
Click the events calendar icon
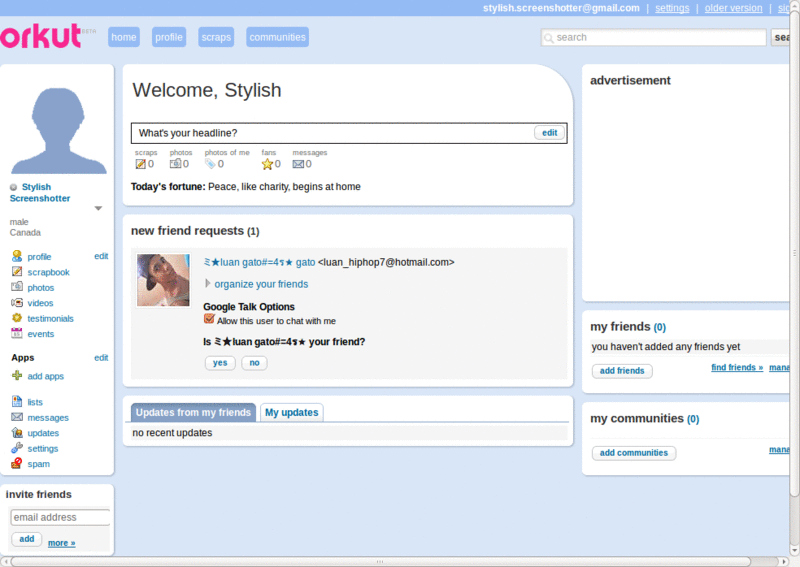click(x=17, y=333)
